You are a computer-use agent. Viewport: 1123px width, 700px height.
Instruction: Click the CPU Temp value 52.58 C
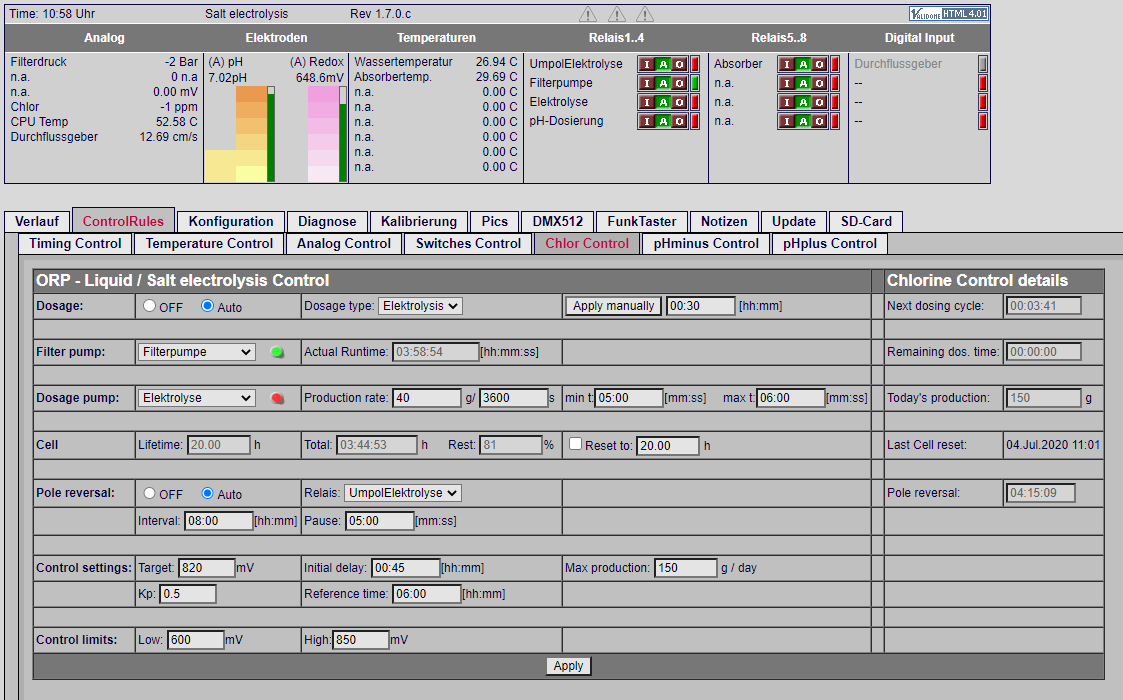(176, 122)
